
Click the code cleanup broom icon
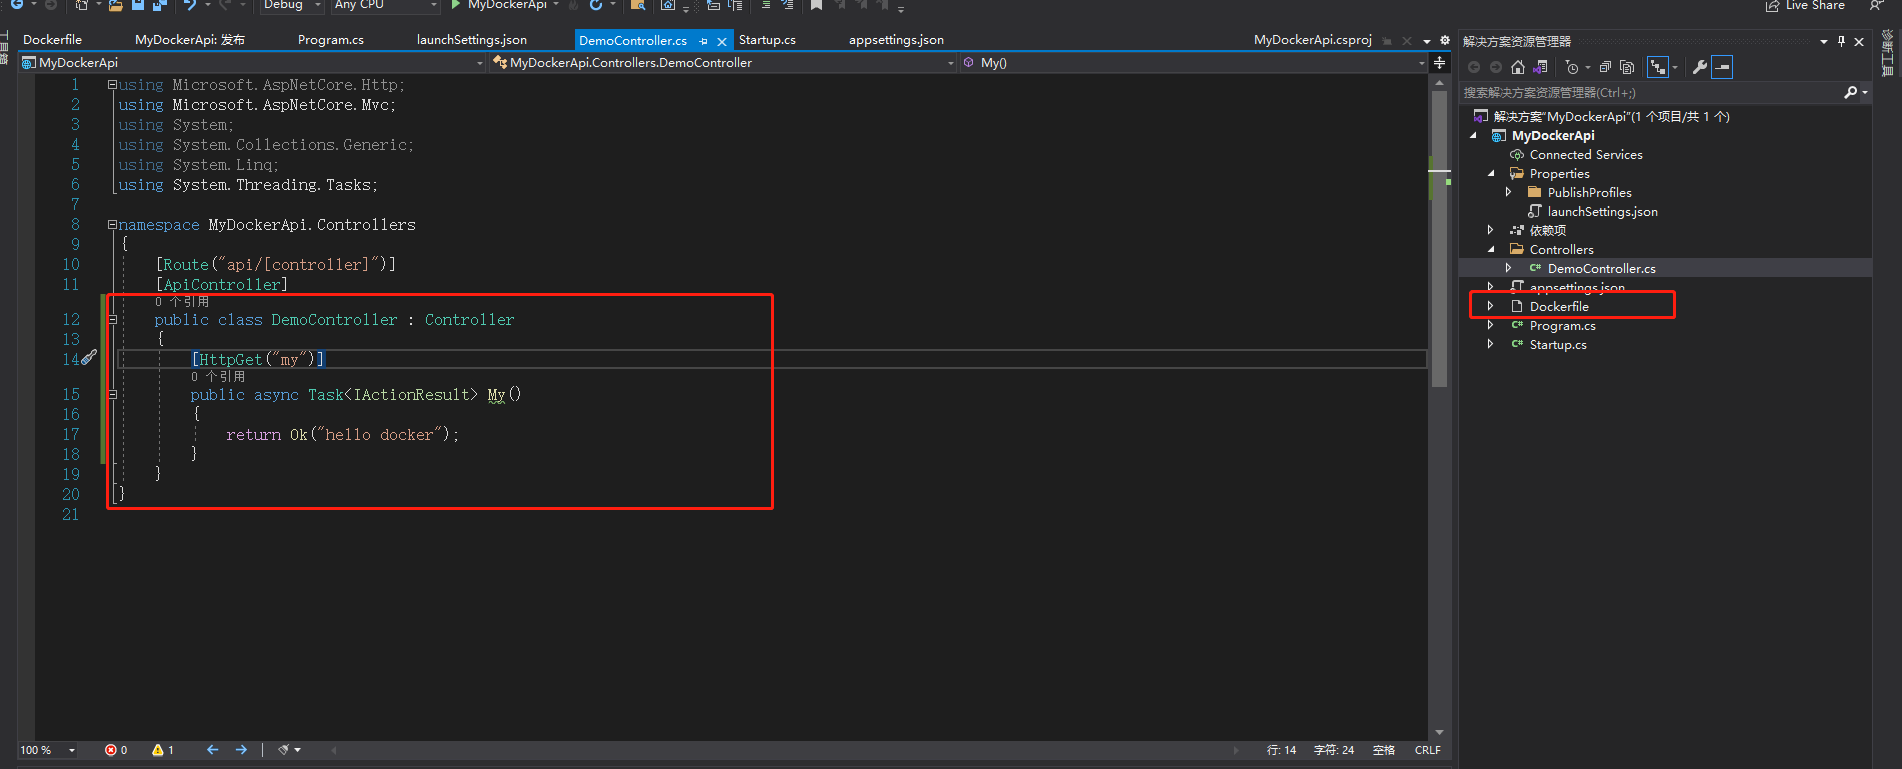click(x=284, y=750)
